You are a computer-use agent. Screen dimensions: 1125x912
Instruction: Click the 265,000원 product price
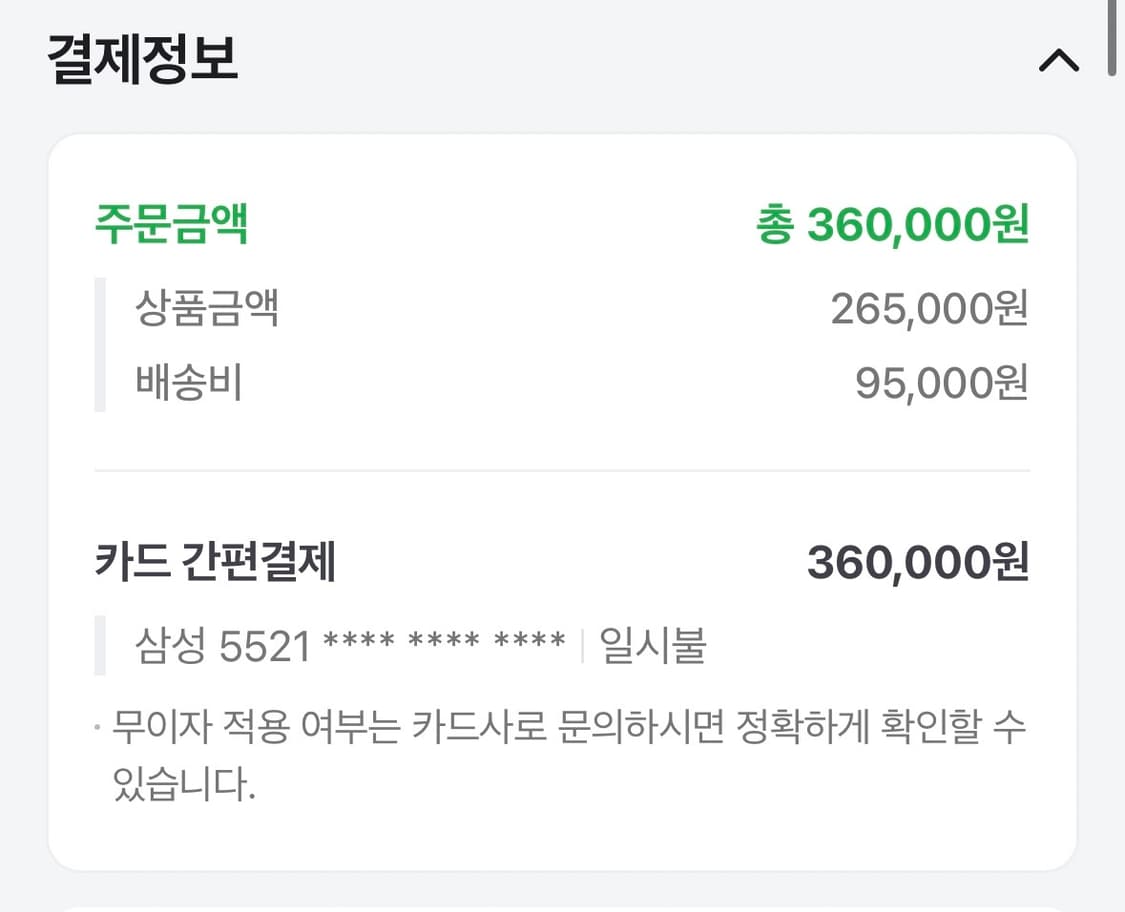click(928, 310)
